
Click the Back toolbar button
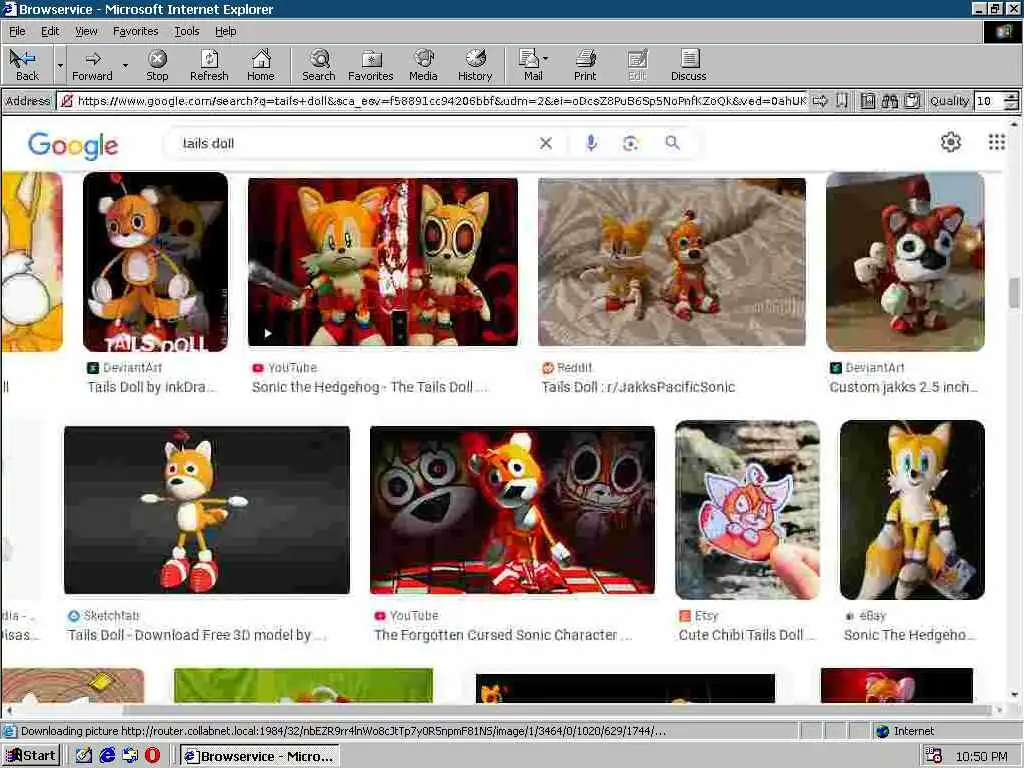27,65
